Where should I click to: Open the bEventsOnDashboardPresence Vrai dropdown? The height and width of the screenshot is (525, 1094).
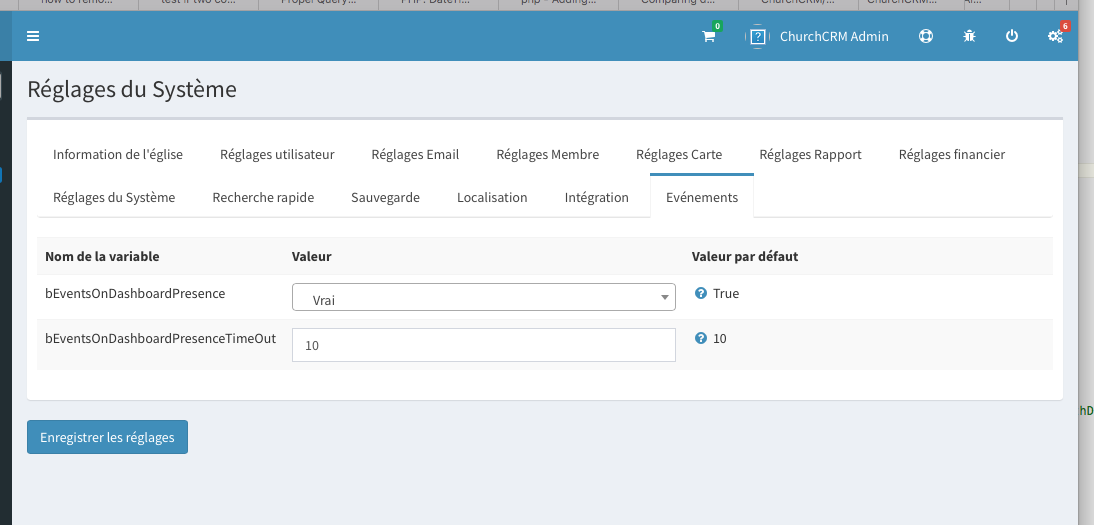click(x=484, y=297)
